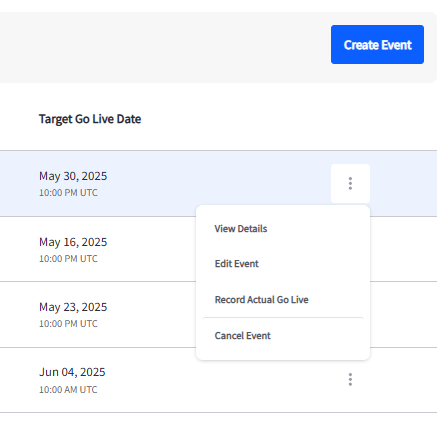Open the actions menu for May 30 event
Image resolution: width=441 pixels, height=429 pixels.
350,183
